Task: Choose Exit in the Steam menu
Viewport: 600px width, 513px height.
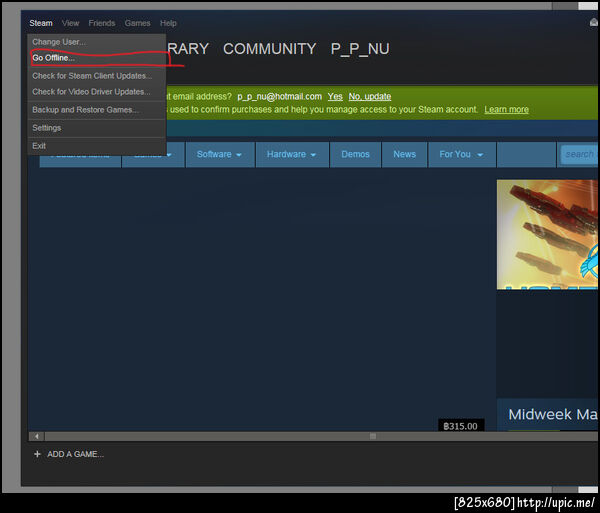Action: coord(96,146)
